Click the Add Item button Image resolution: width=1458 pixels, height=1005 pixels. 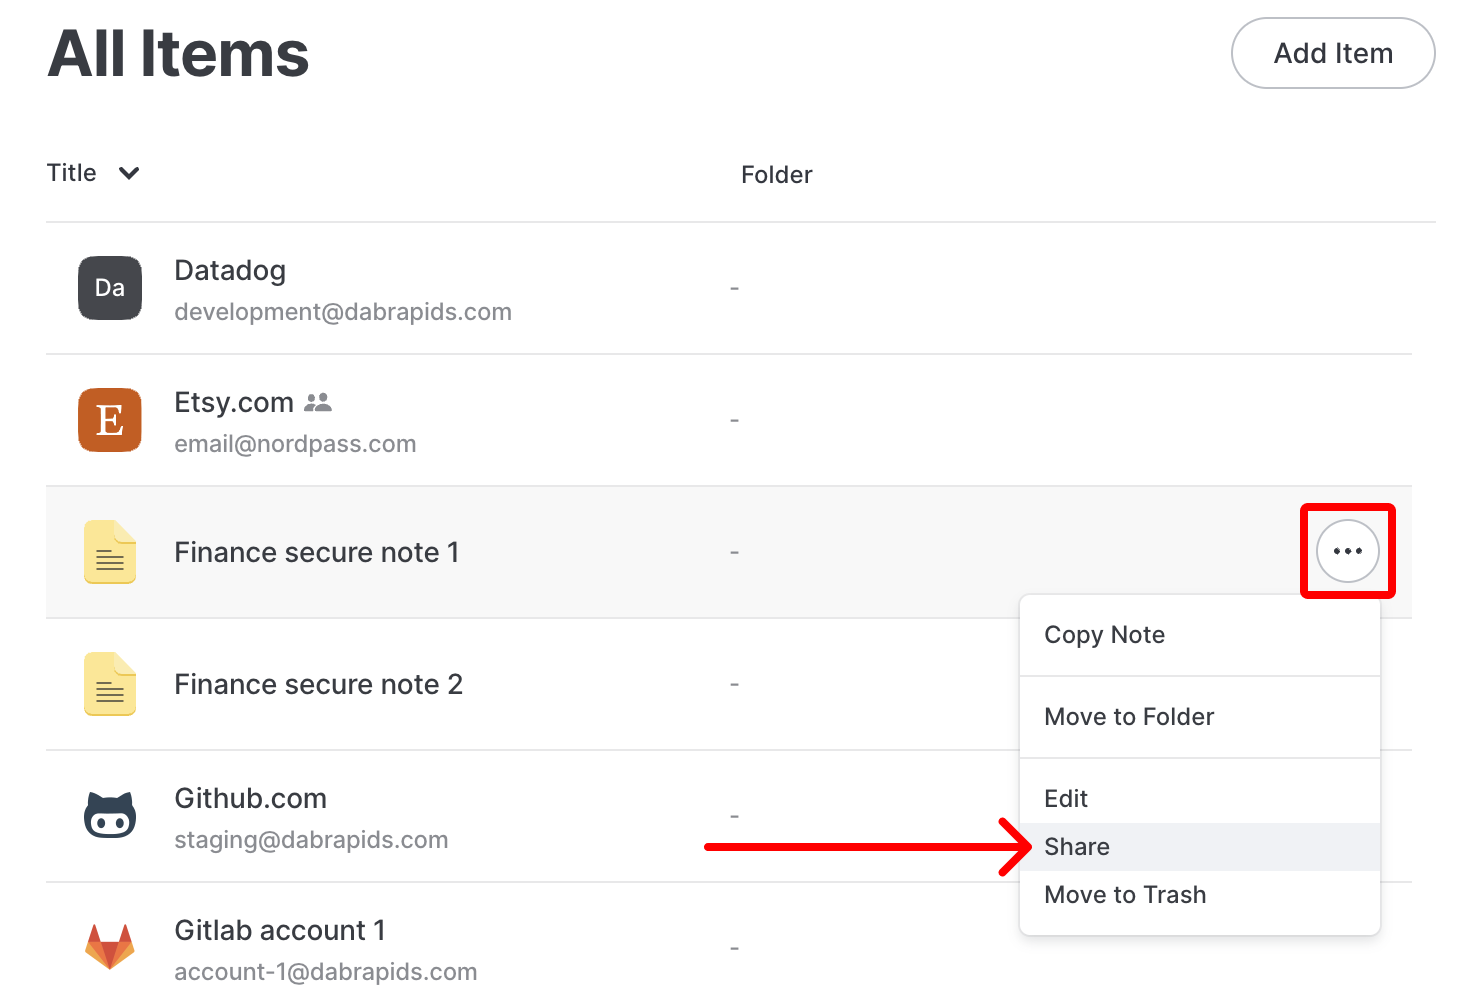(1333, 53)
